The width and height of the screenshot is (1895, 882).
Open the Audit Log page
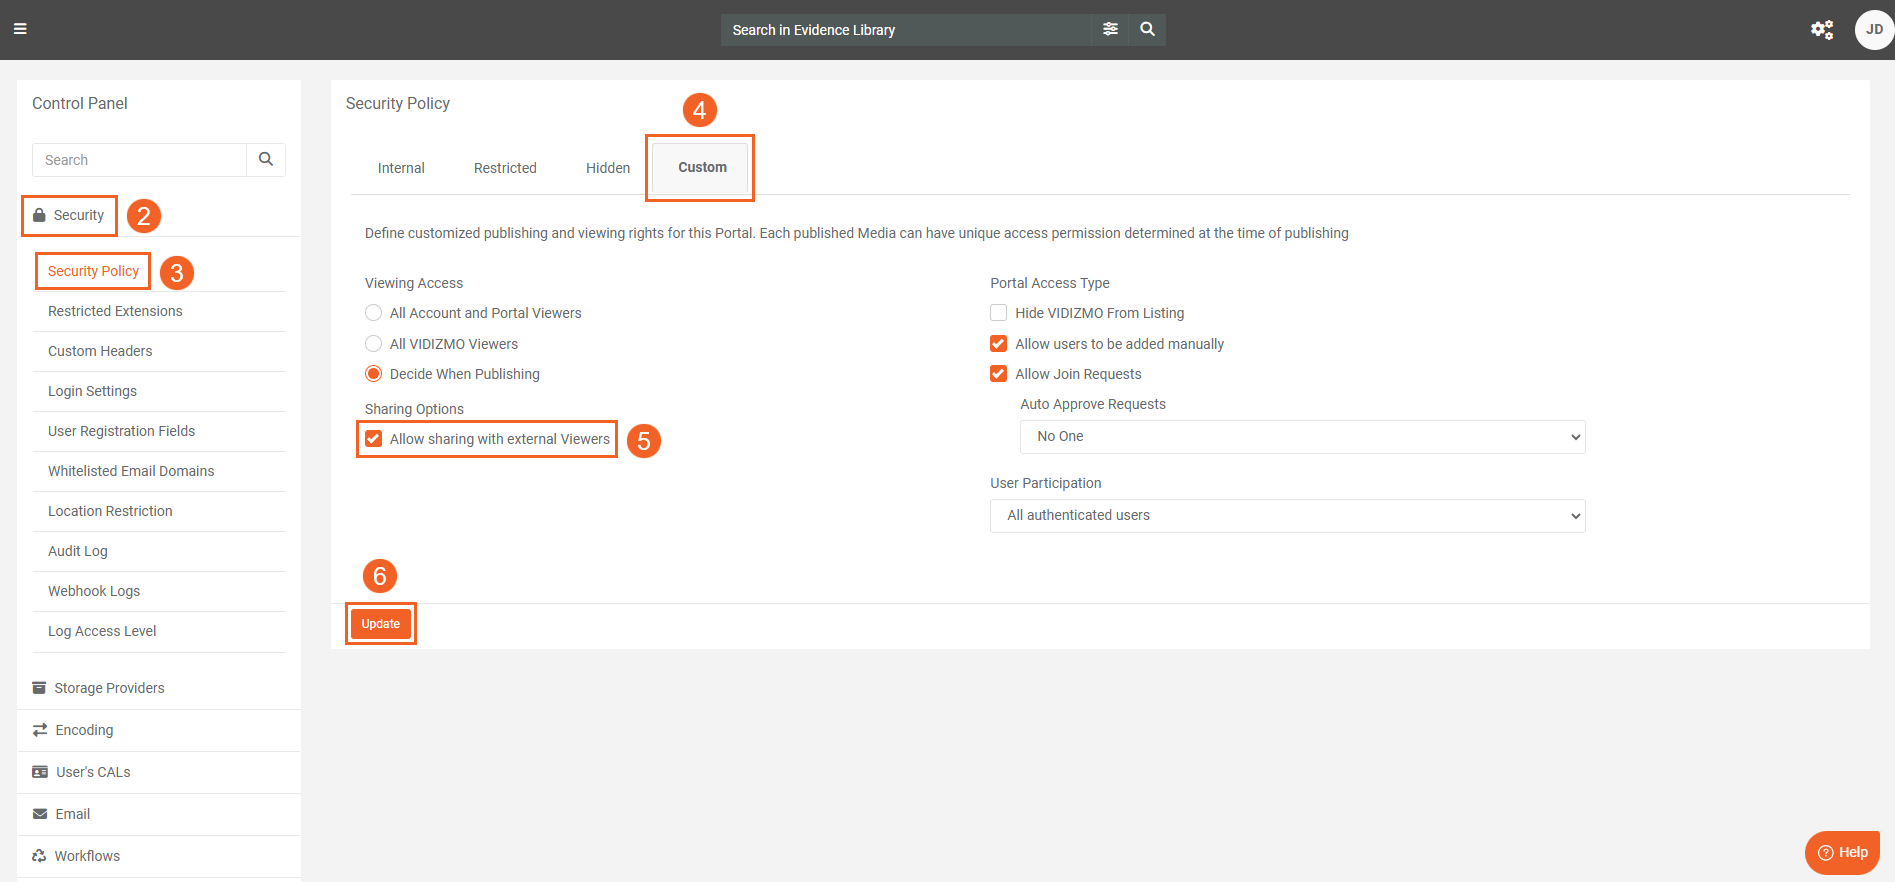pyautogui.click(x=78, y=551)
